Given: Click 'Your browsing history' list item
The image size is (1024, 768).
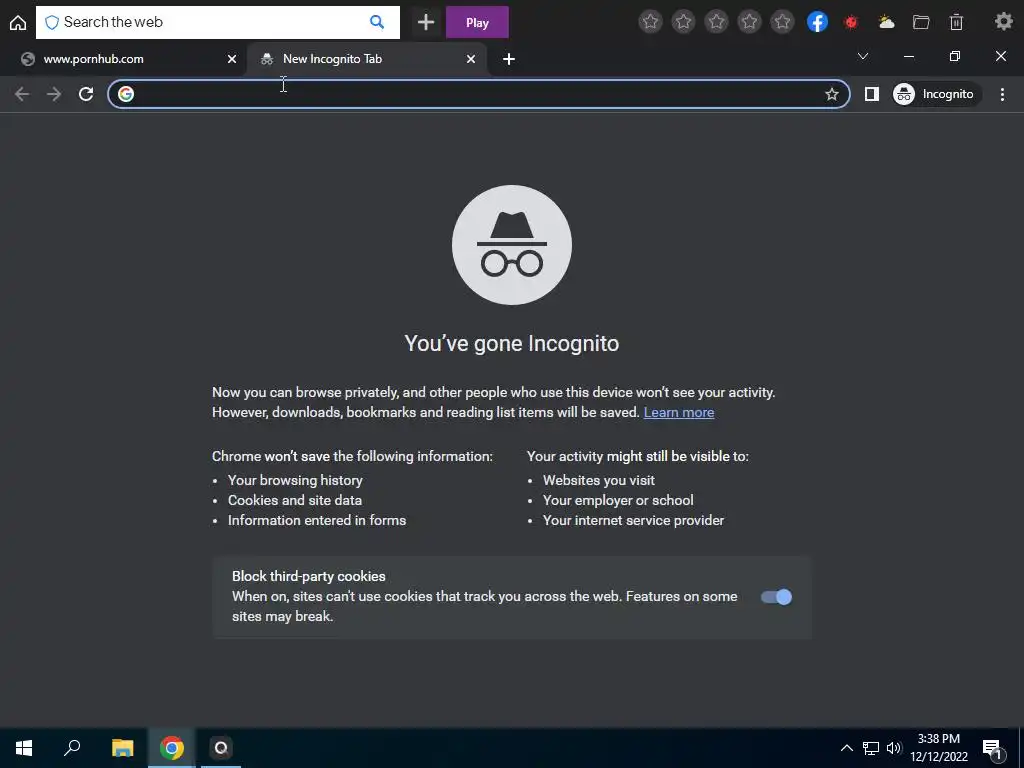Looking at the screenshot, I should pos(295,480).
